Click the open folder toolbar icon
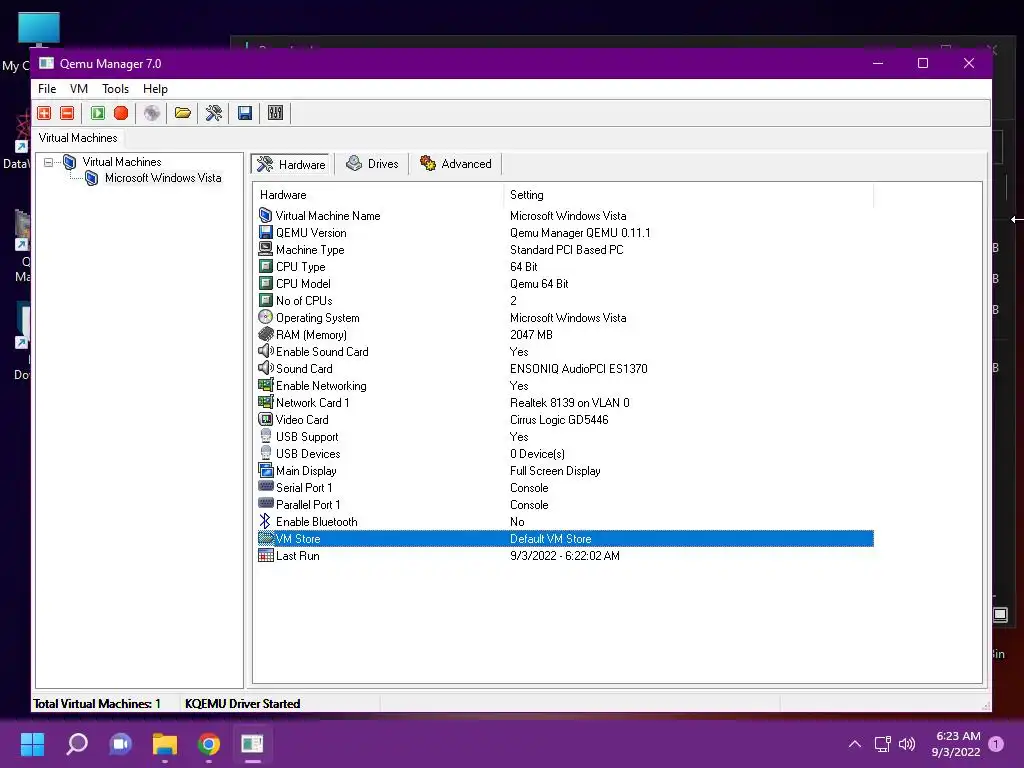The height and width of the screenshot is (768, 1024). pos(183,113)
